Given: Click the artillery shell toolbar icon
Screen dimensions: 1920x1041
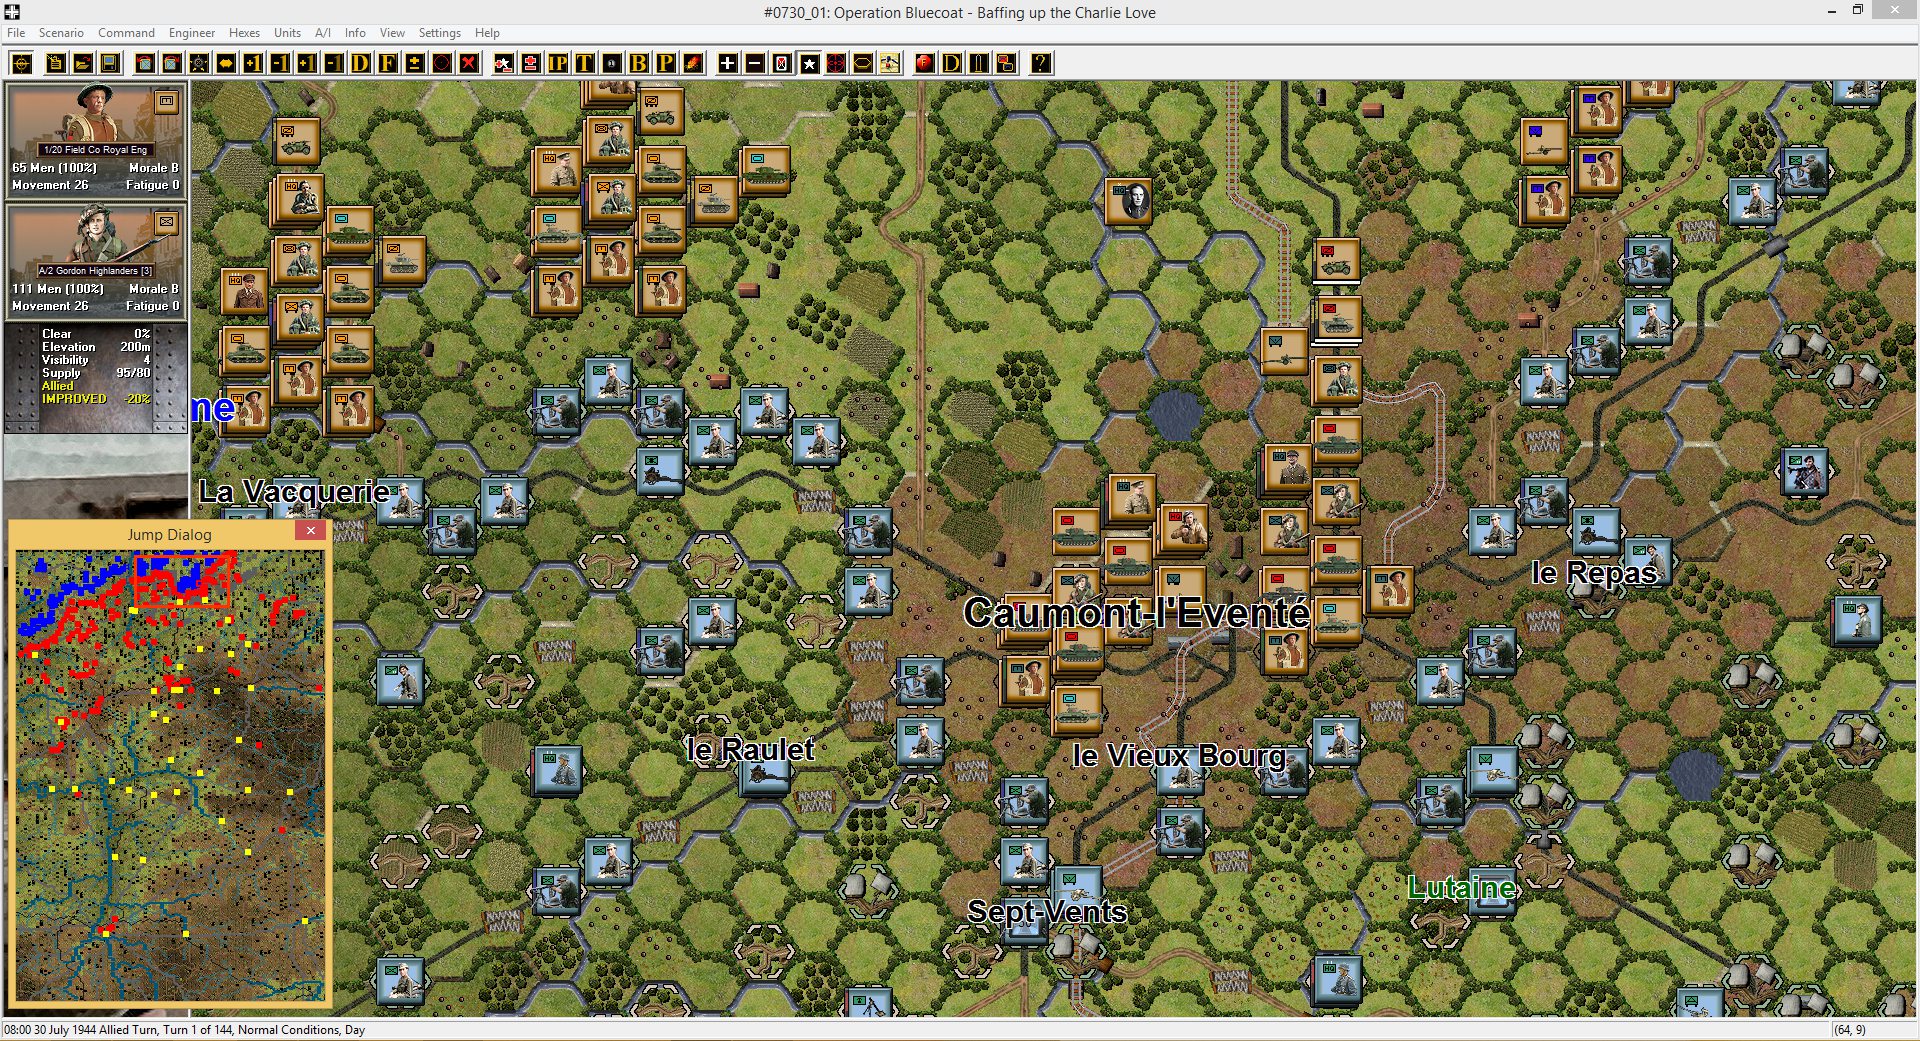Looking at the screenshot, I should [x=978, y=64].
